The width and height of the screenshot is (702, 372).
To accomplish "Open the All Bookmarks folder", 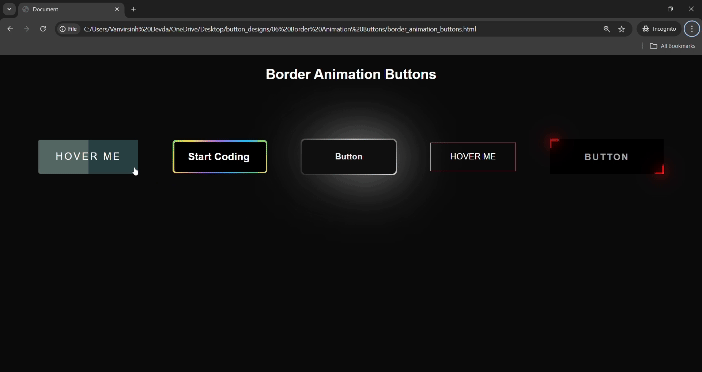I will [672, 46].
